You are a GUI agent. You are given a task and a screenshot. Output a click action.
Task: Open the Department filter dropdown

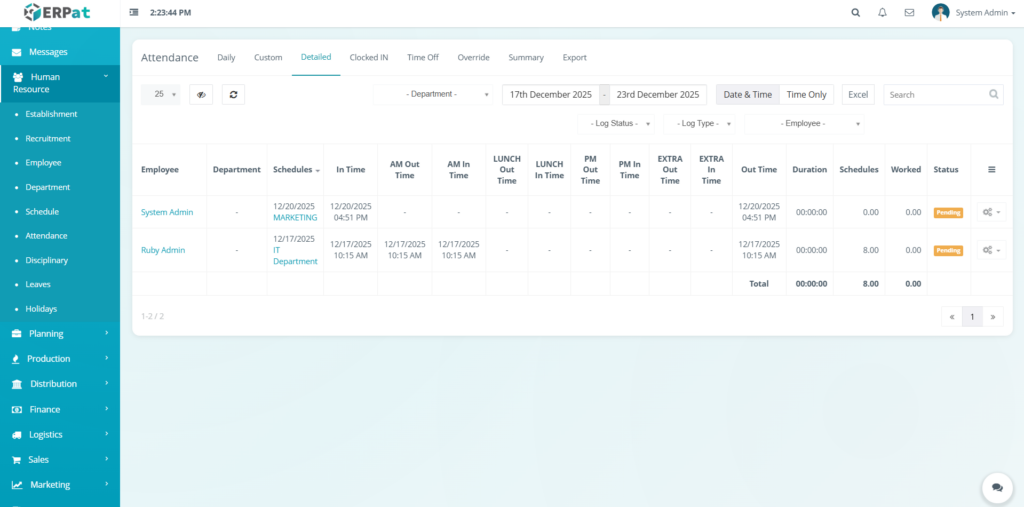pyautogui.click(x=433, y=94)
